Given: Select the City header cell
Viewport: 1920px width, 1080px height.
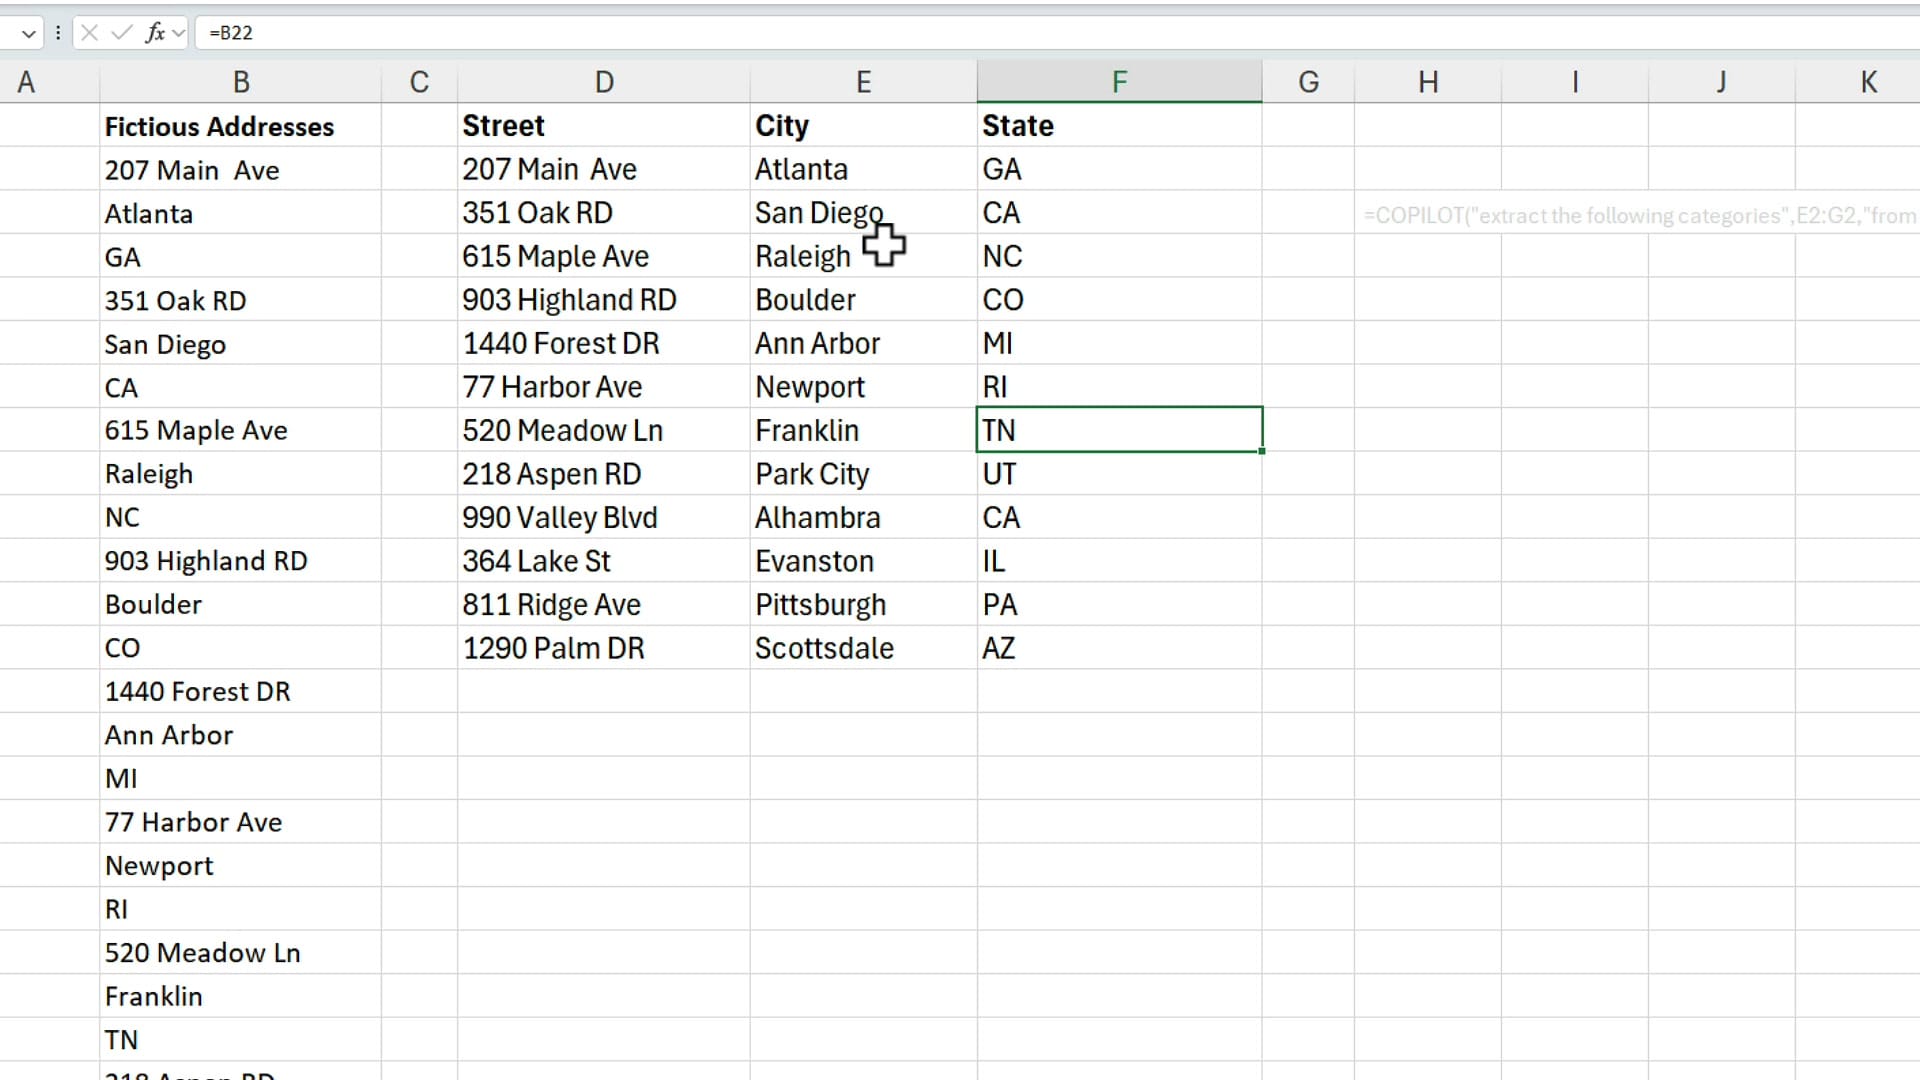Looking at the screenshot, I should pos(863,125).
